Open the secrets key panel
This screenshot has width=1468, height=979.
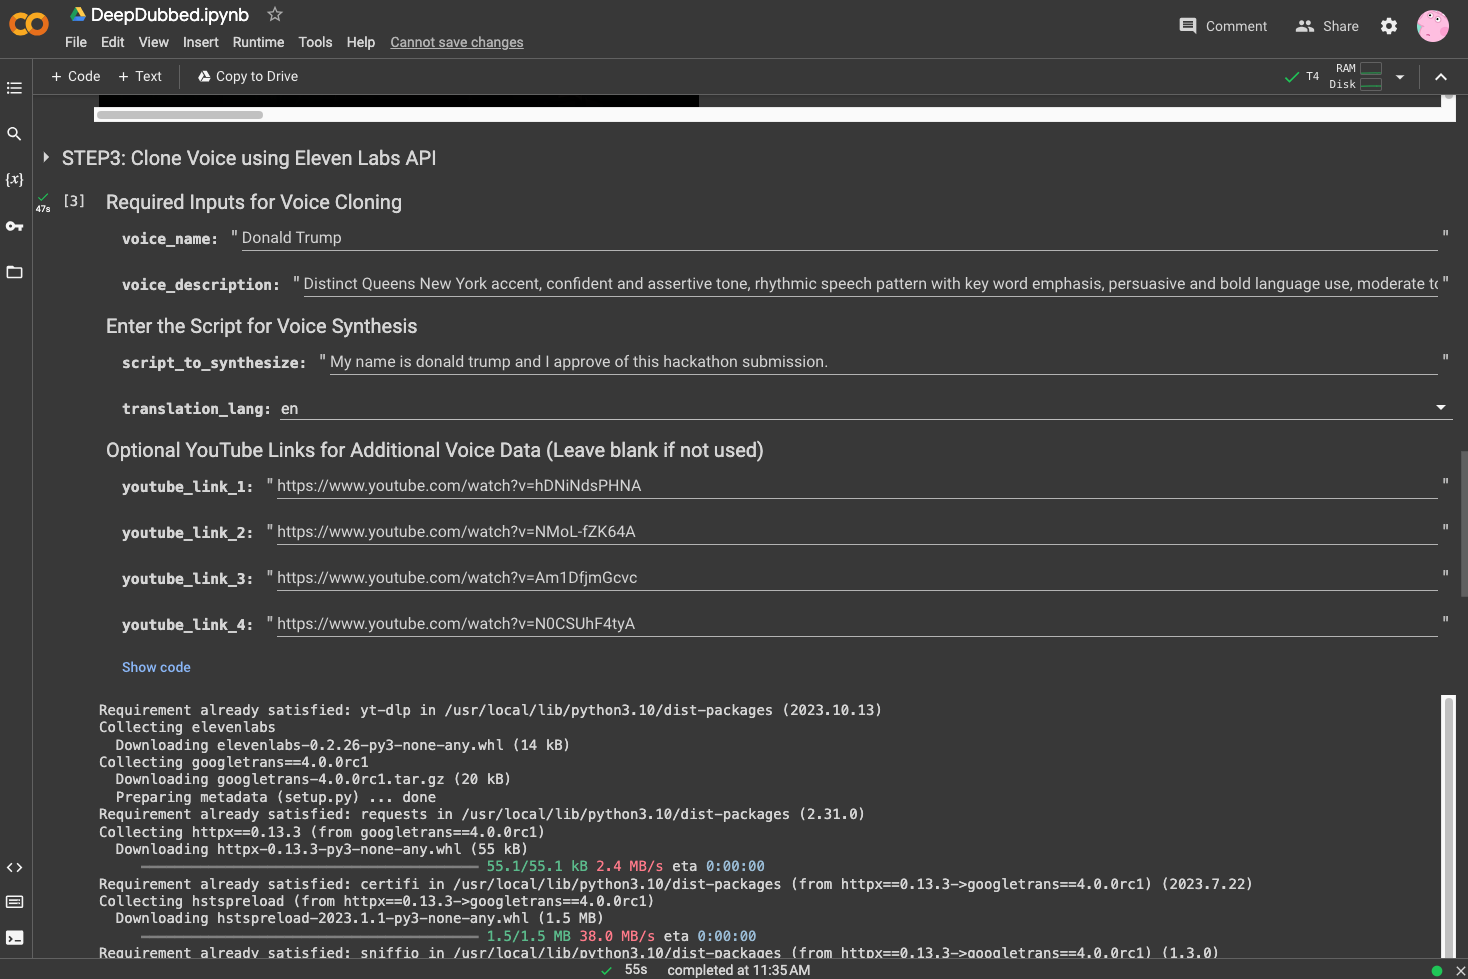[14, 226]
